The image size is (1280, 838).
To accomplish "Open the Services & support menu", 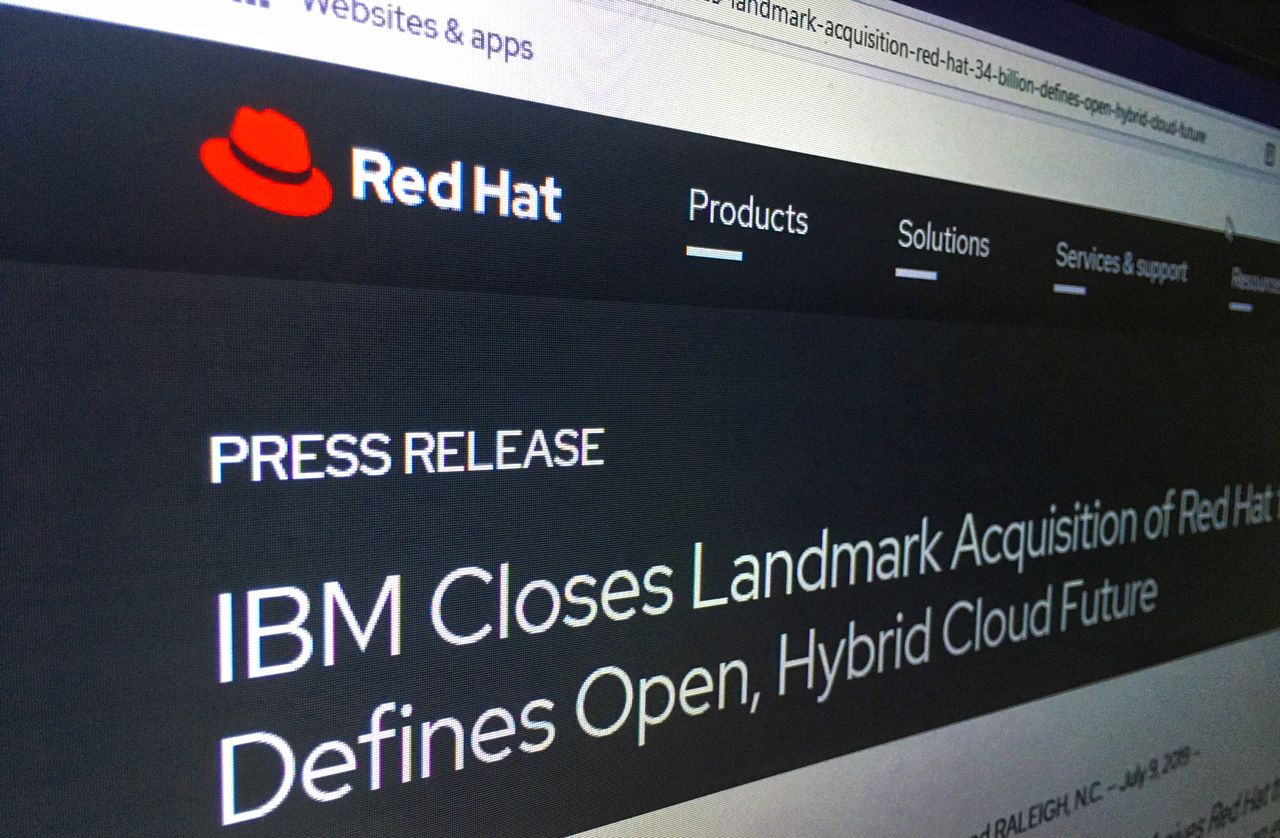I will coord(1121,262).
